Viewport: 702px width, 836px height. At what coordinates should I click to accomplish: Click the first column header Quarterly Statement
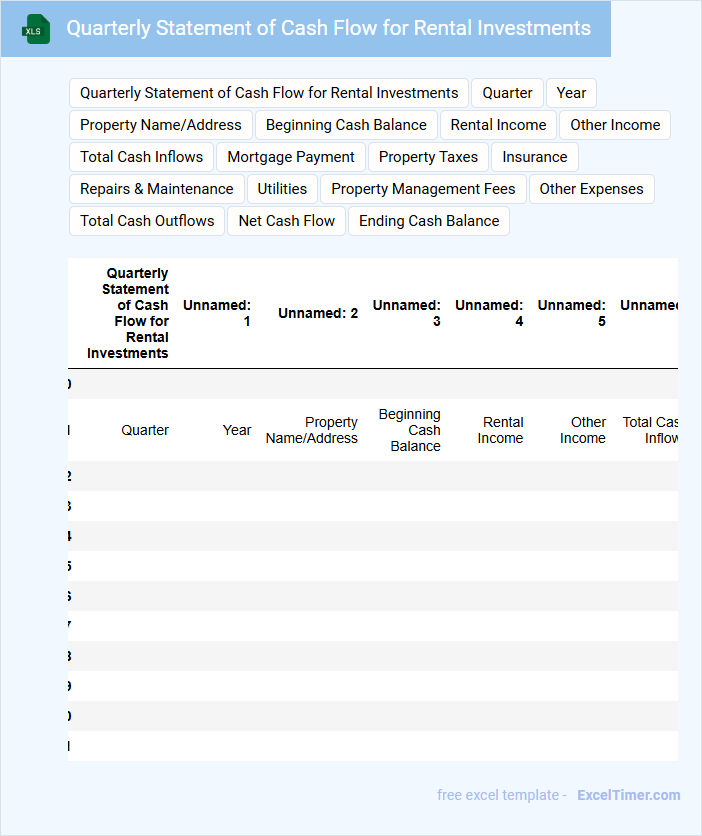[x=128, y=313]
